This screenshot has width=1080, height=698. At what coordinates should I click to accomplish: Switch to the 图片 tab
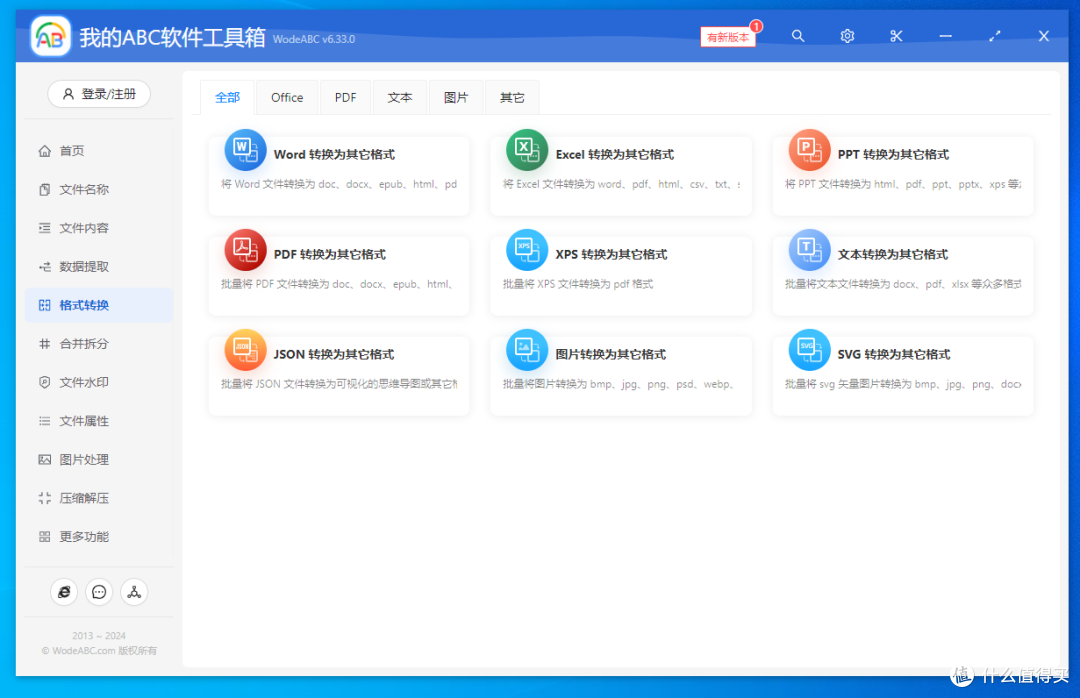point(456,97)
